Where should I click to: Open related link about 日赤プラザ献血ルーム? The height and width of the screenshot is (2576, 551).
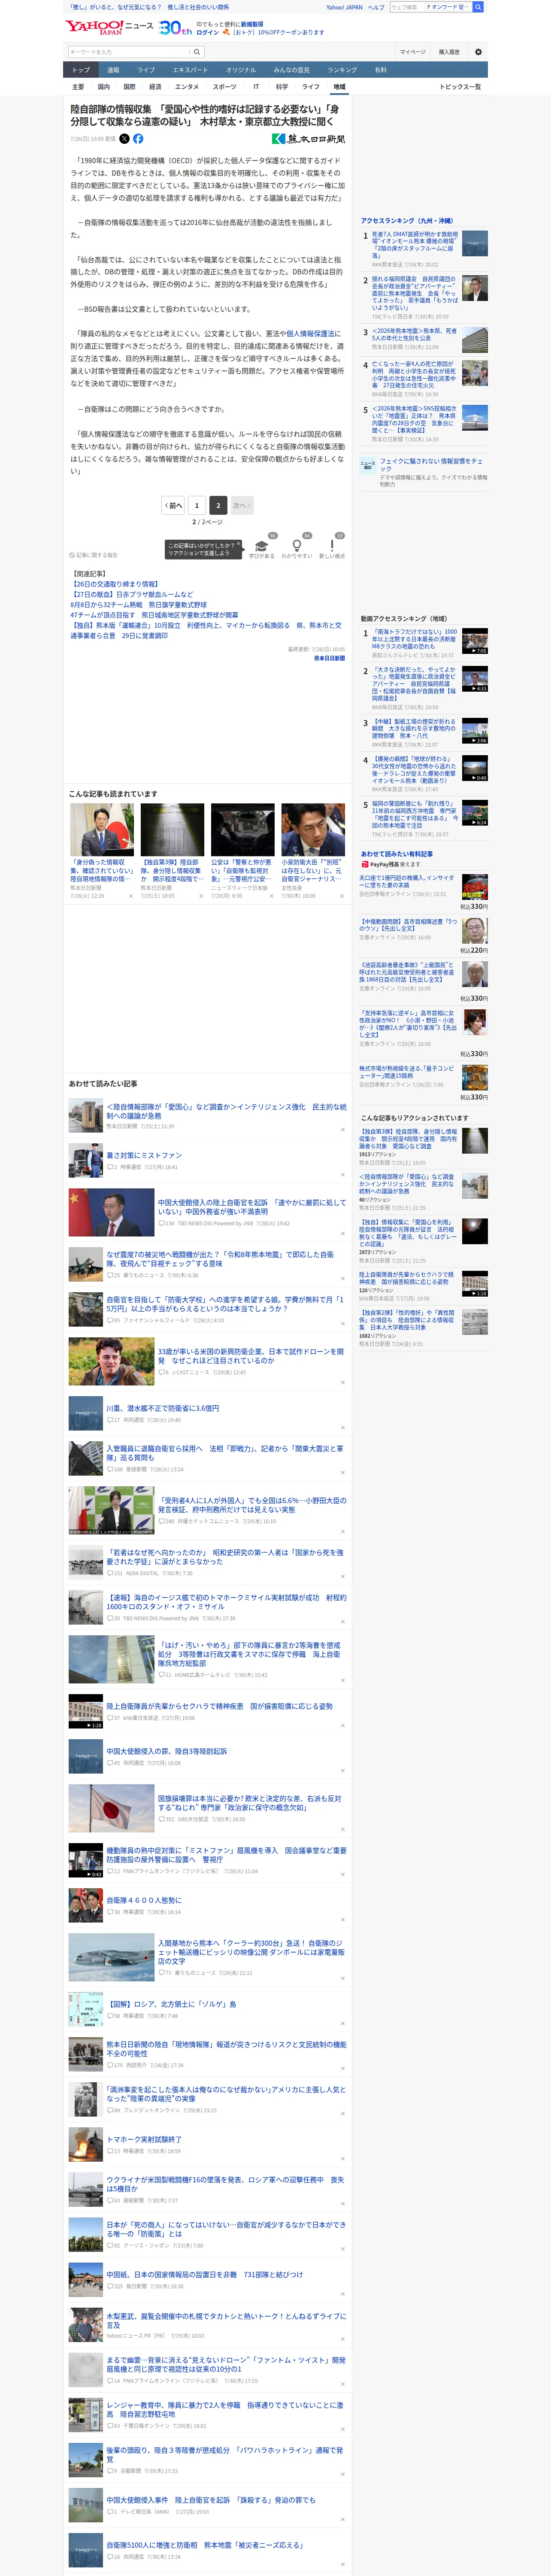[x=132, y=595]
